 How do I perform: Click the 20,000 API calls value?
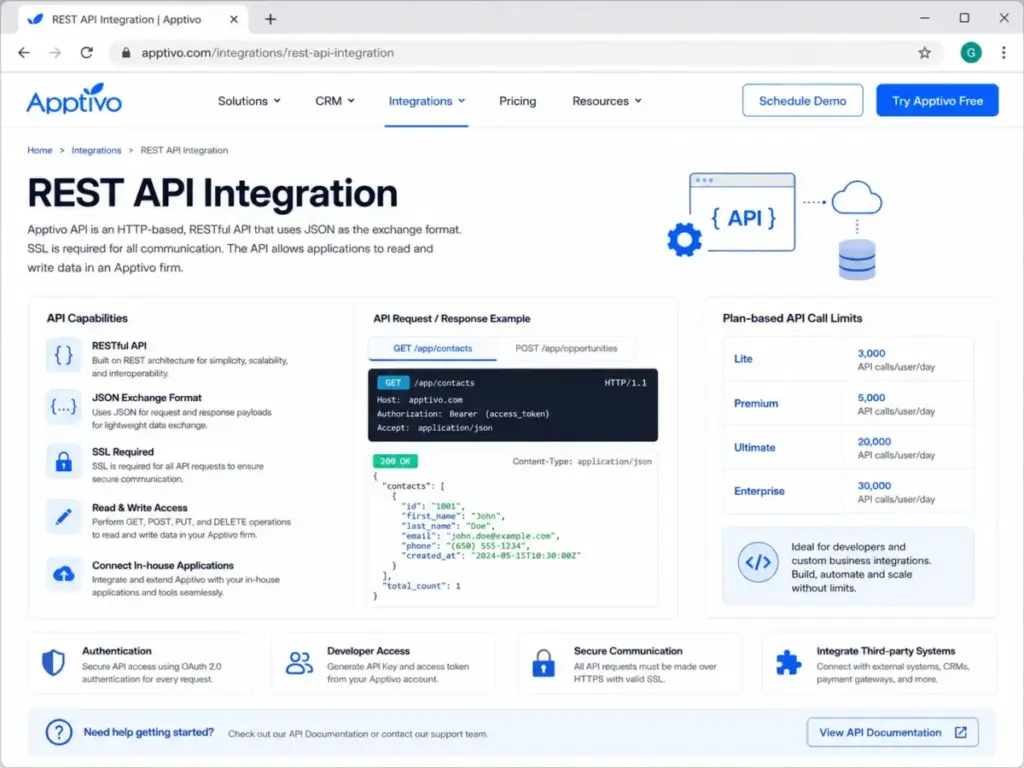(x=874, y=441)
